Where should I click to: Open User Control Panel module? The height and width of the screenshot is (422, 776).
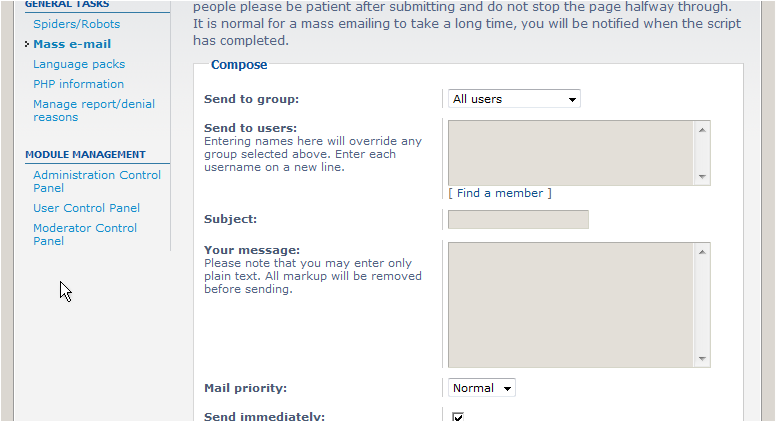click(x=86, y=208)
